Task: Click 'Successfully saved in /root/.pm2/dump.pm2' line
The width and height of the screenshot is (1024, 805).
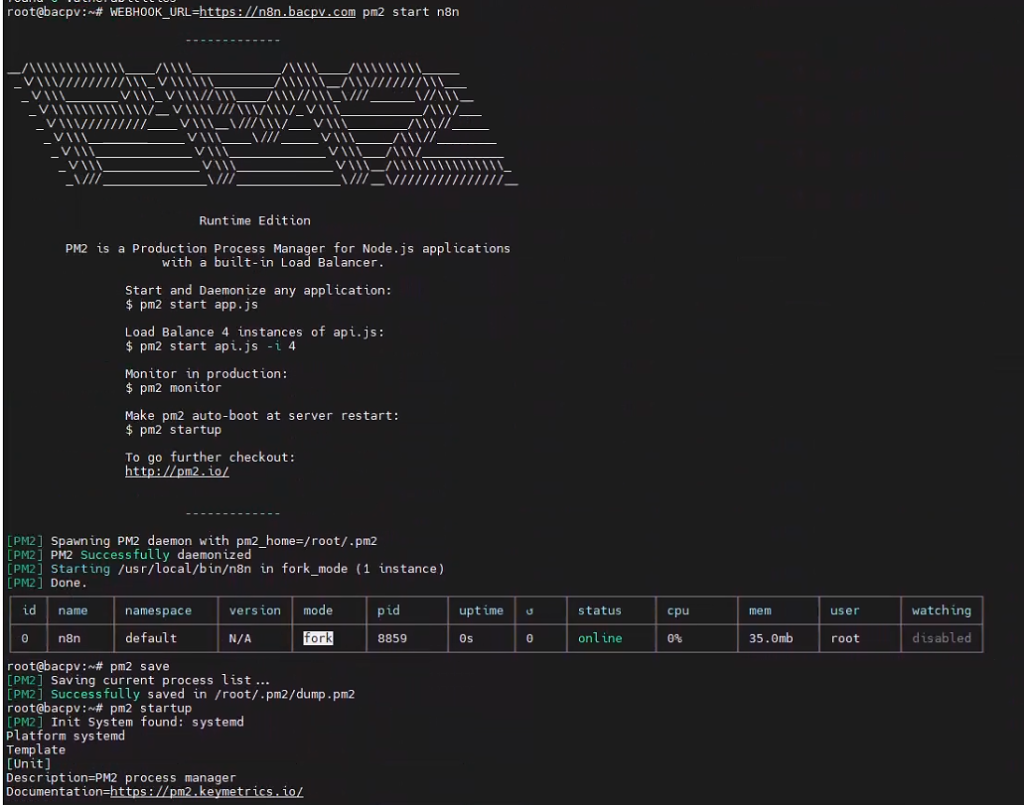Action: 181,694
